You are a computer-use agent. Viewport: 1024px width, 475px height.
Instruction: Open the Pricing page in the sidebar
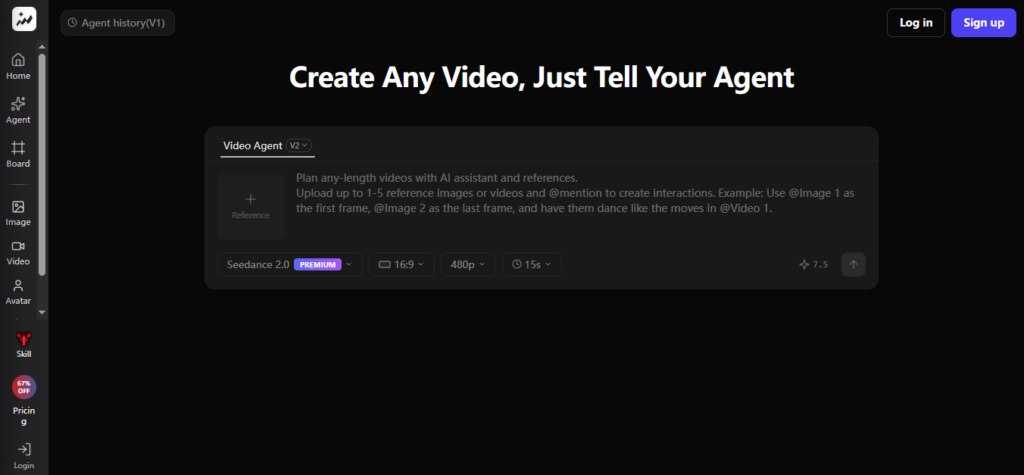click(x=24, y=416)
